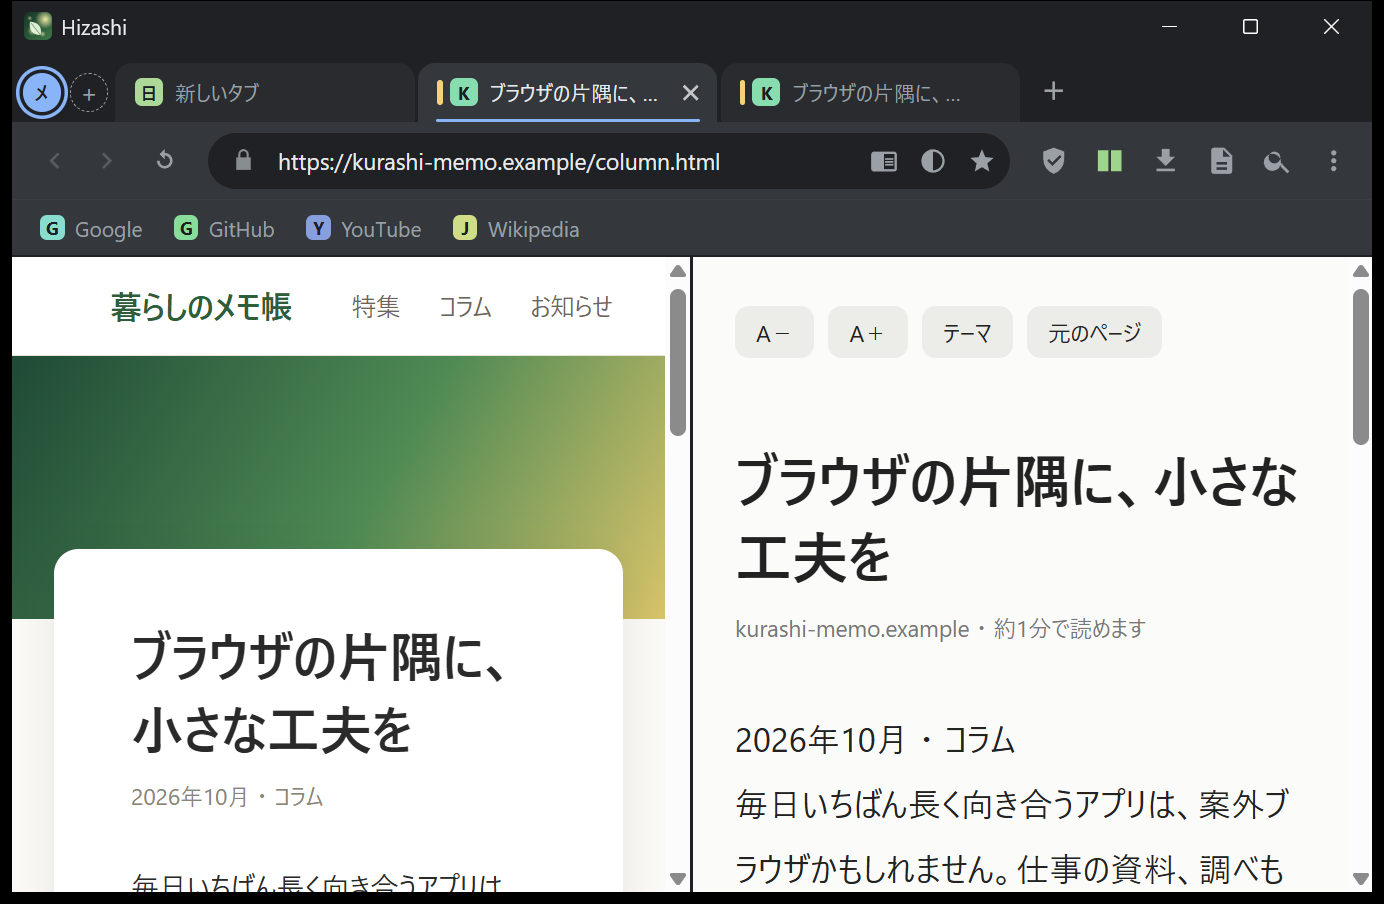Image resolution: width=1384 pixels, height=904 pixels.
Task: Open the お知らせ navigation item
Action: pos(571,307)
